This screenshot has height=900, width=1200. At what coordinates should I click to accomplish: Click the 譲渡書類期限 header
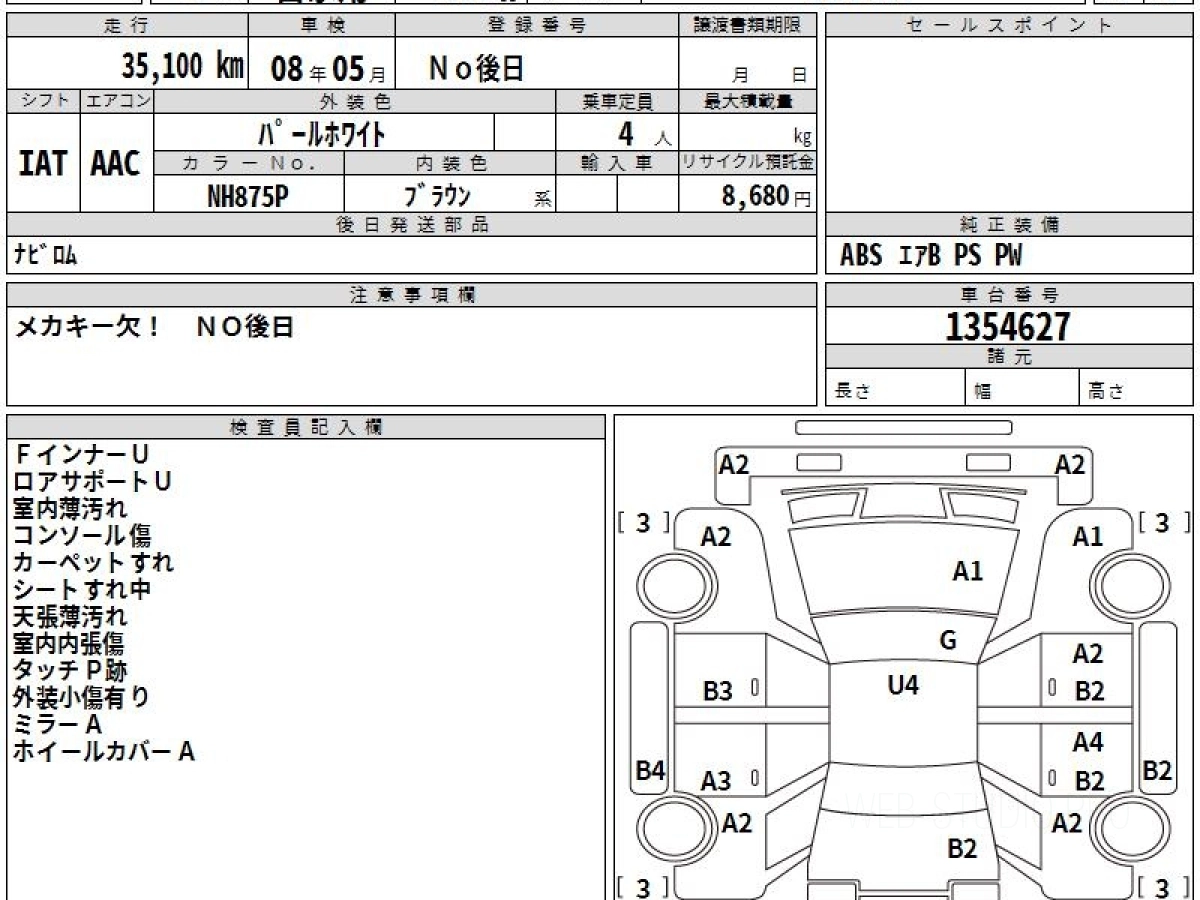point(747,26)
